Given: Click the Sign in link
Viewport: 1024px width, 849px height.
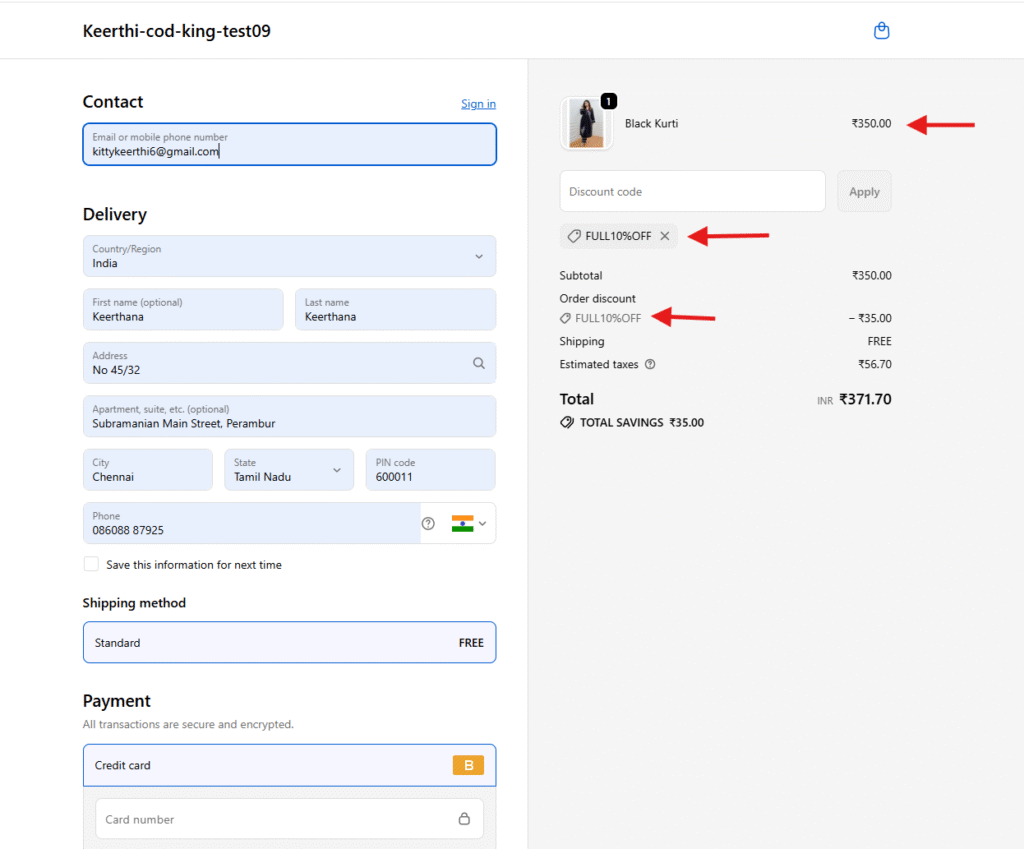Looking at the screenshot, I should pos(478,104).
